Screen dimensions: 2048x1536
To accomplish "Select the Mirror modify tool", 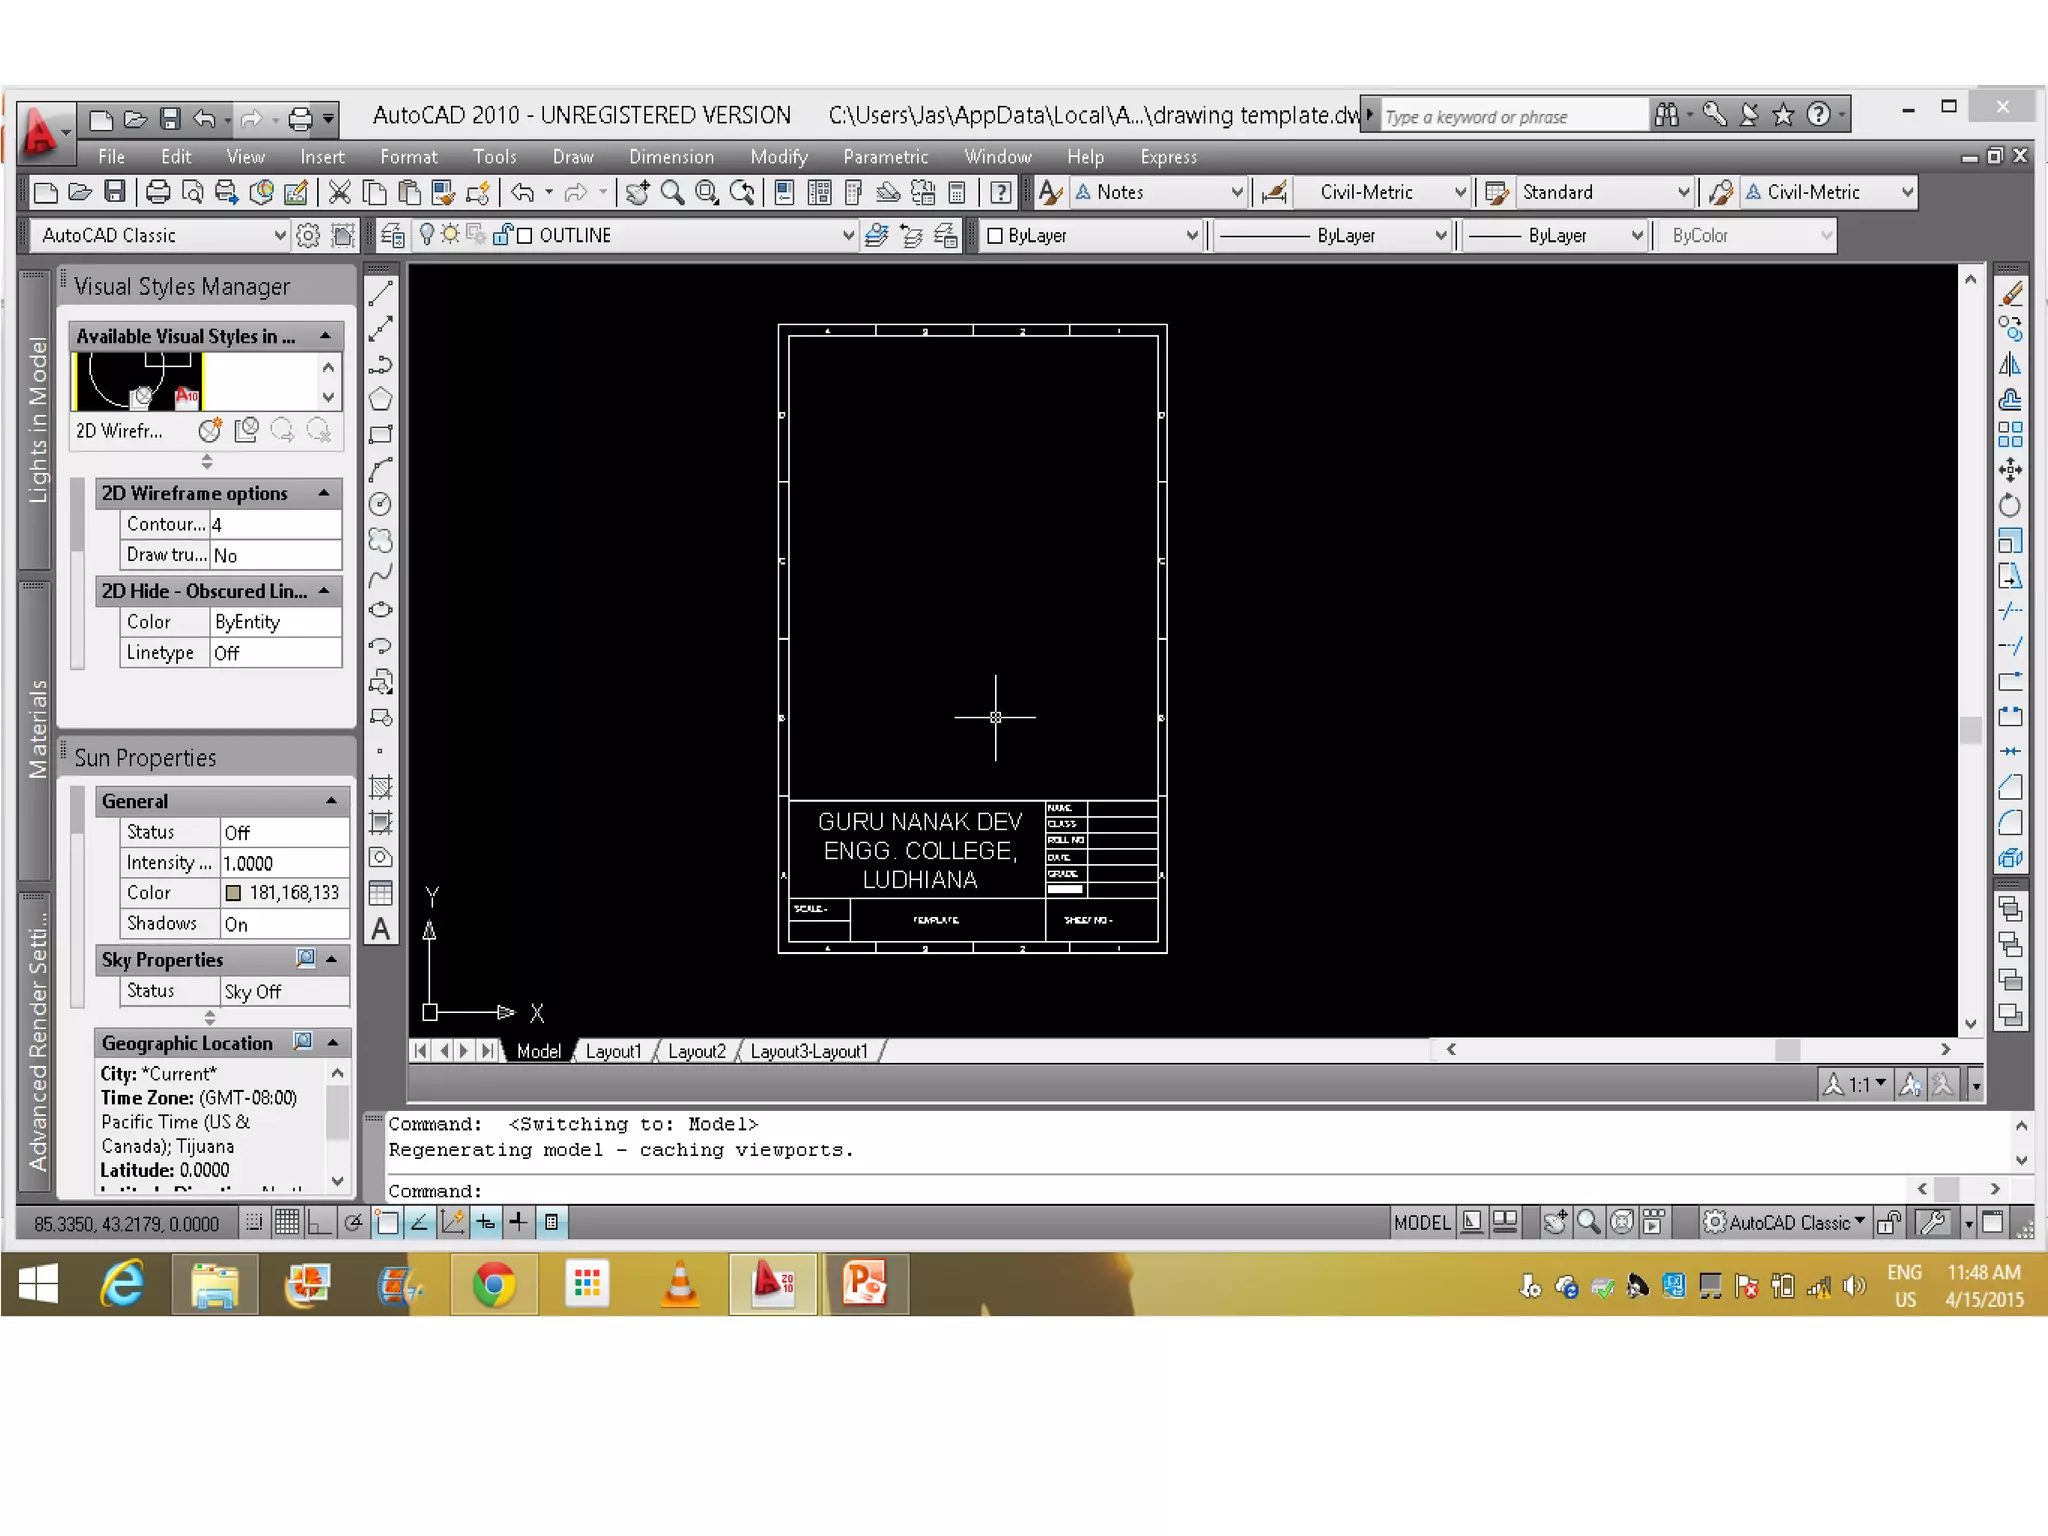I will 2010,365.
